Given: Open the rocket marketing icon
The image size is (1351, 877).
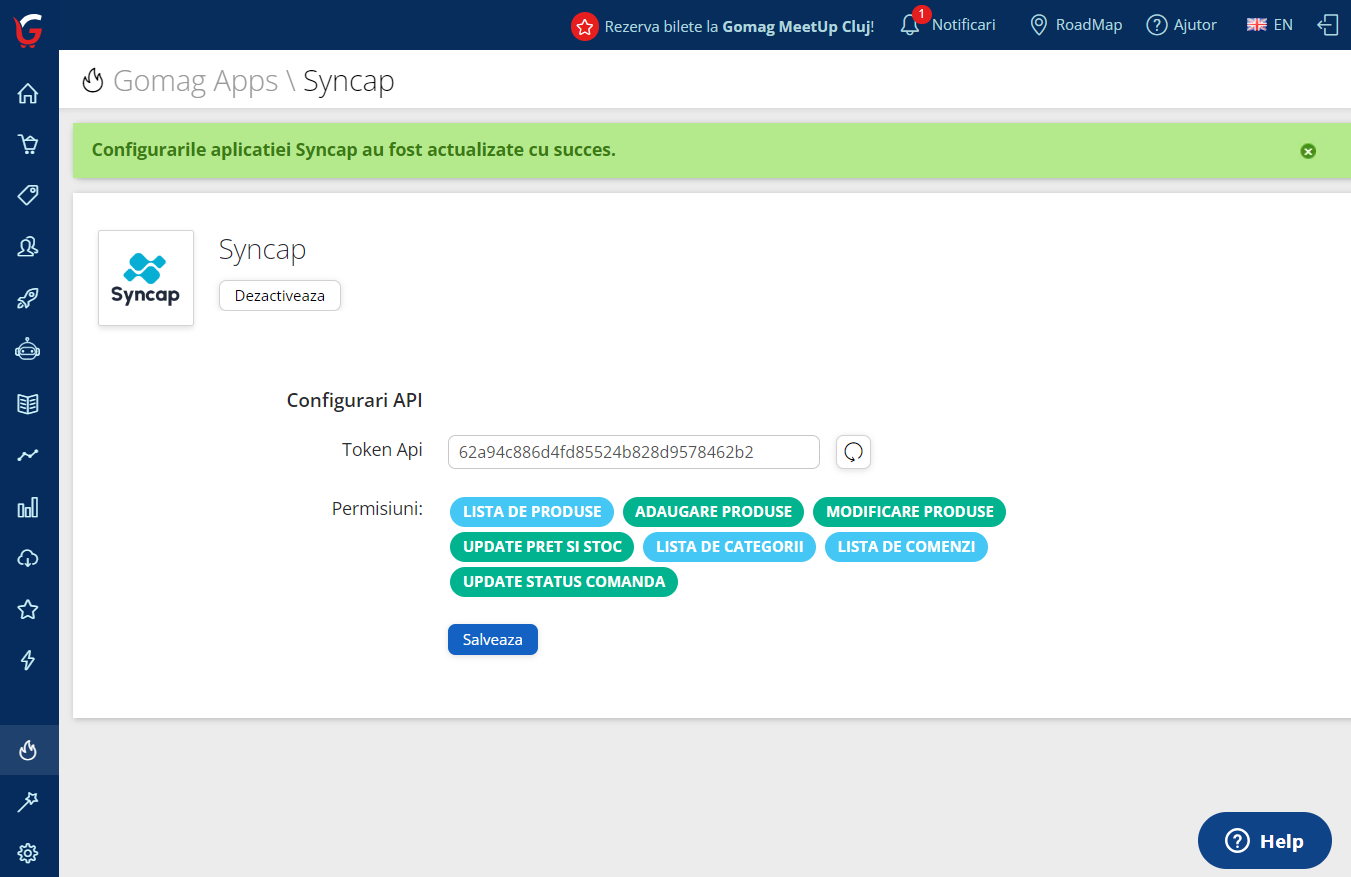Looking at the screenshot, I should 28,298.
